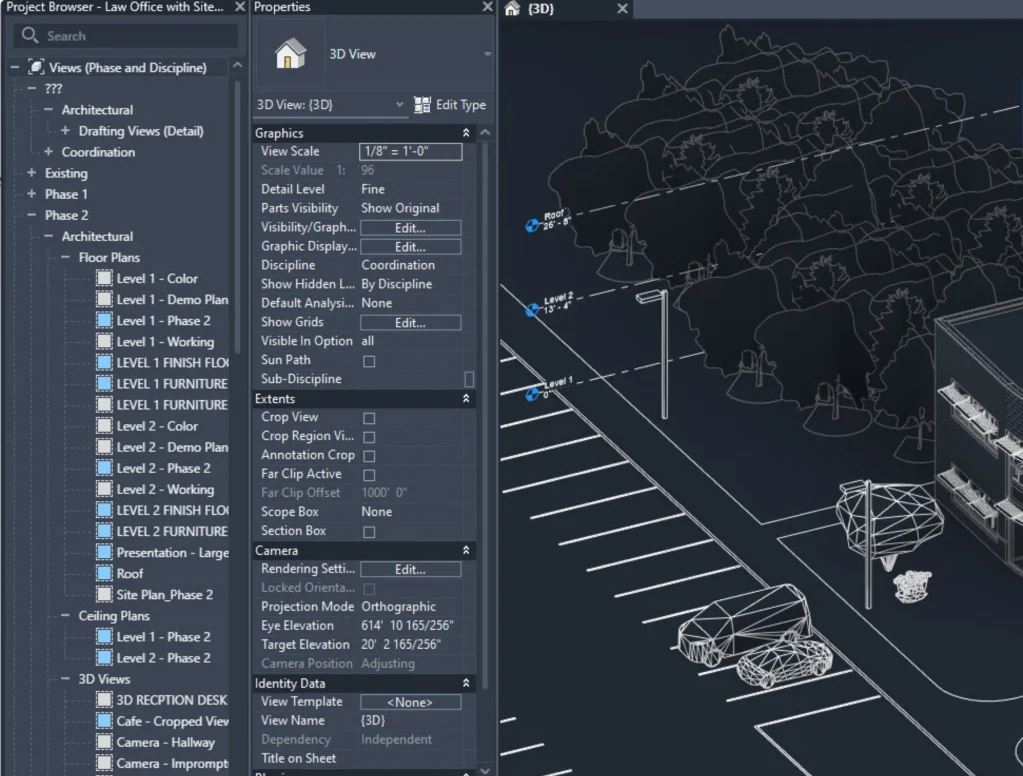The height and width of the screenshot is (776, 1023).
Task: Collapse the Graphics properties section
Action: point(466,132)
